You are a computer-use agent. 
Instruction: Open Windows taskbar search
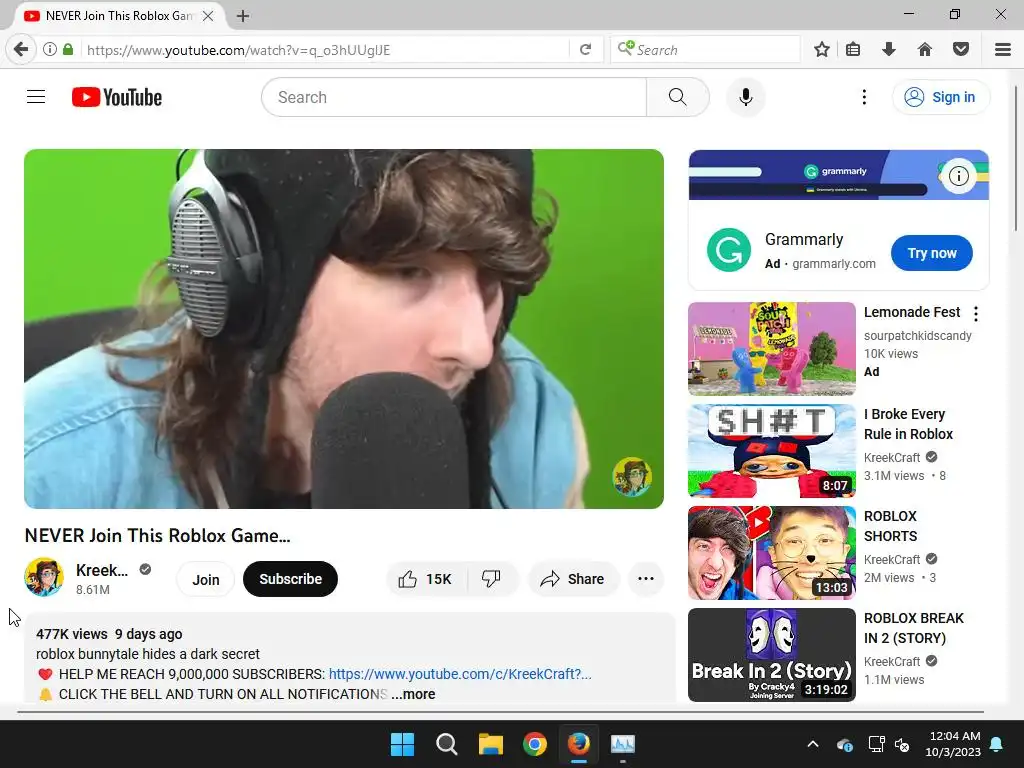(x=447, y=744)
